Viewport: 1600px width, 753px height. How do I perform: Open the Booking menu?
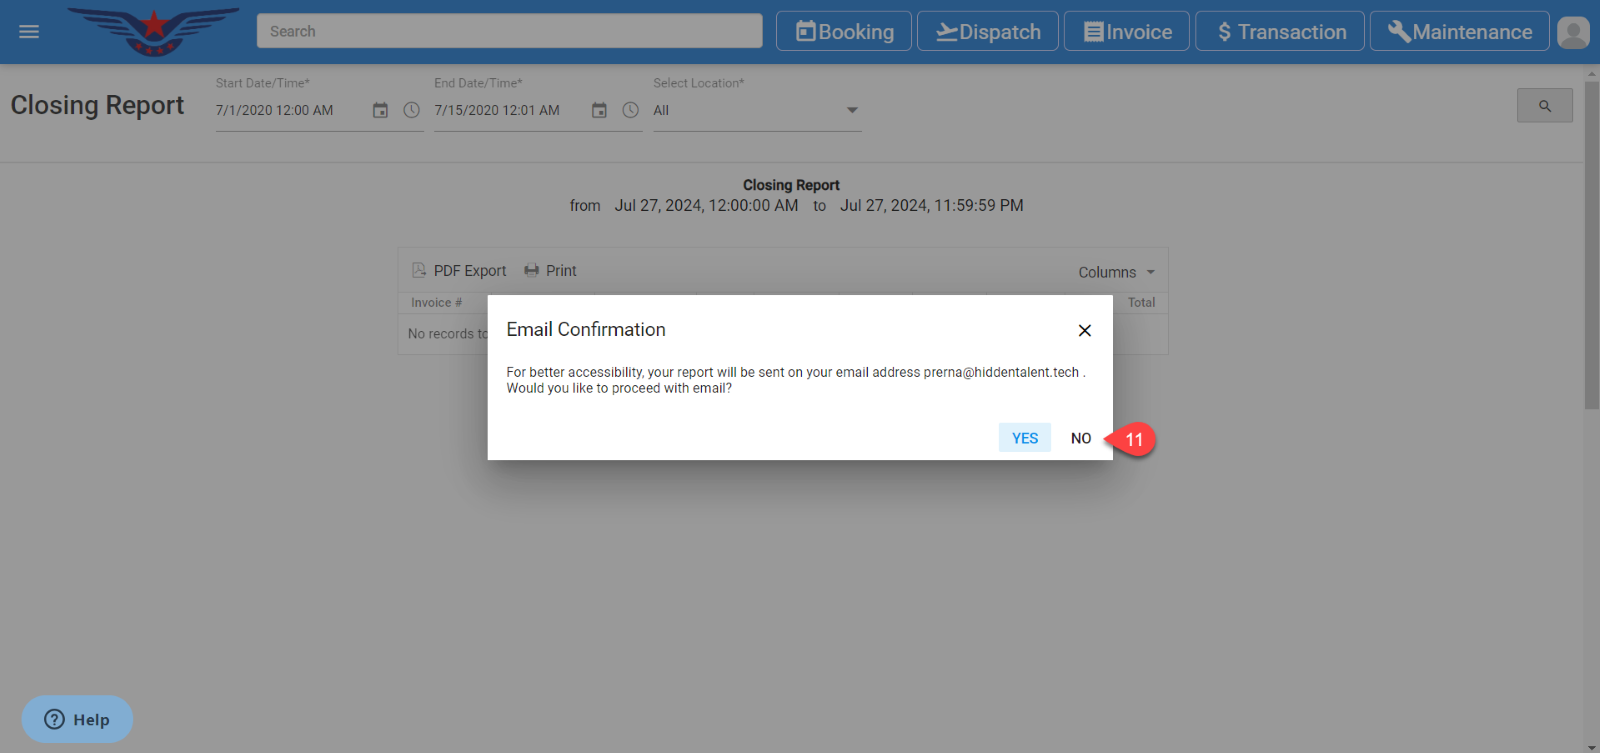coord(844,32)
